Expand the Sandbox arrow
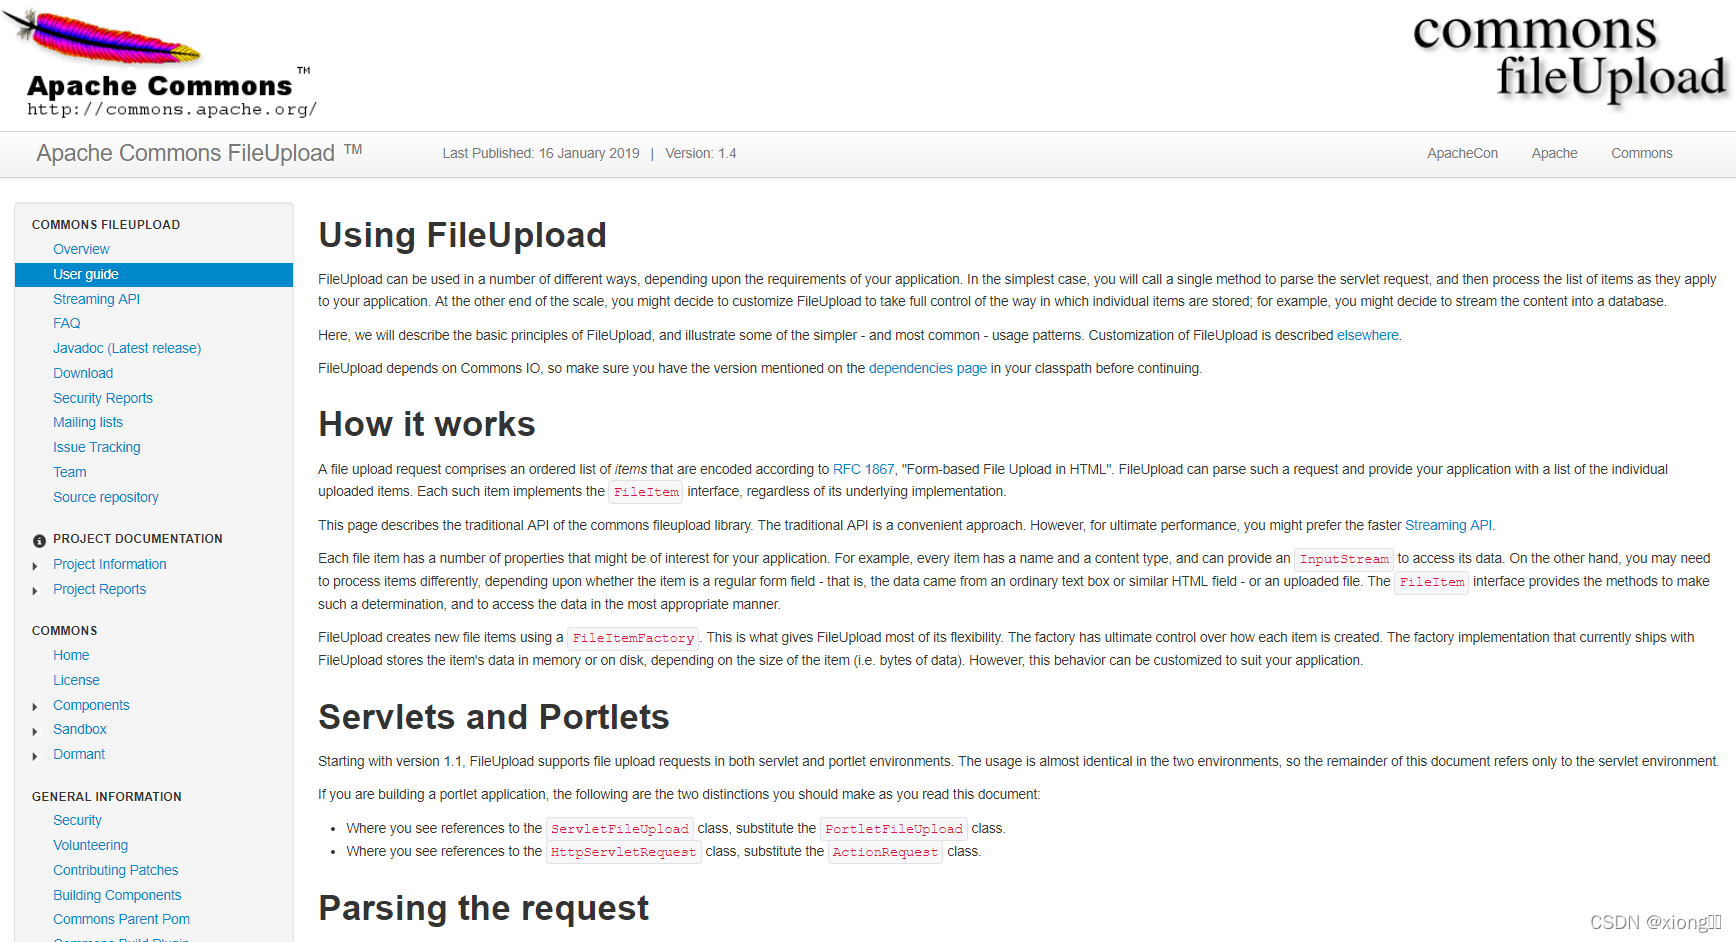 point(35,731)
